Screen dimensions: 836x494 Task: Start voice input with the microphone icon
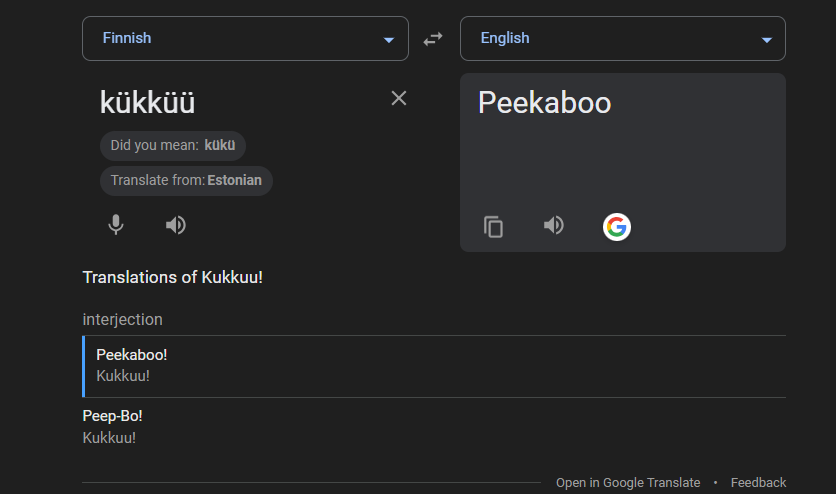[x=116, y=225]
